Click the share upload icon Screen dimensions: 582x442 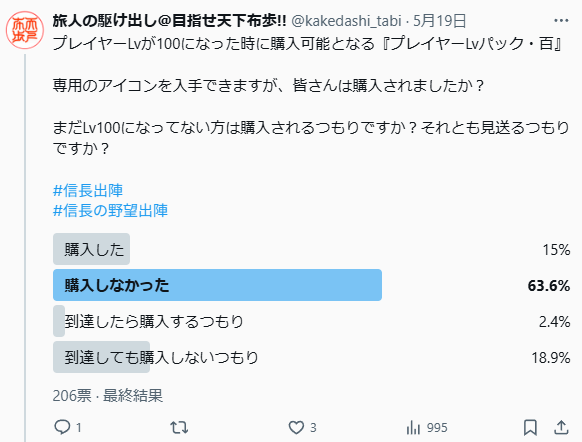pos(561,428)
